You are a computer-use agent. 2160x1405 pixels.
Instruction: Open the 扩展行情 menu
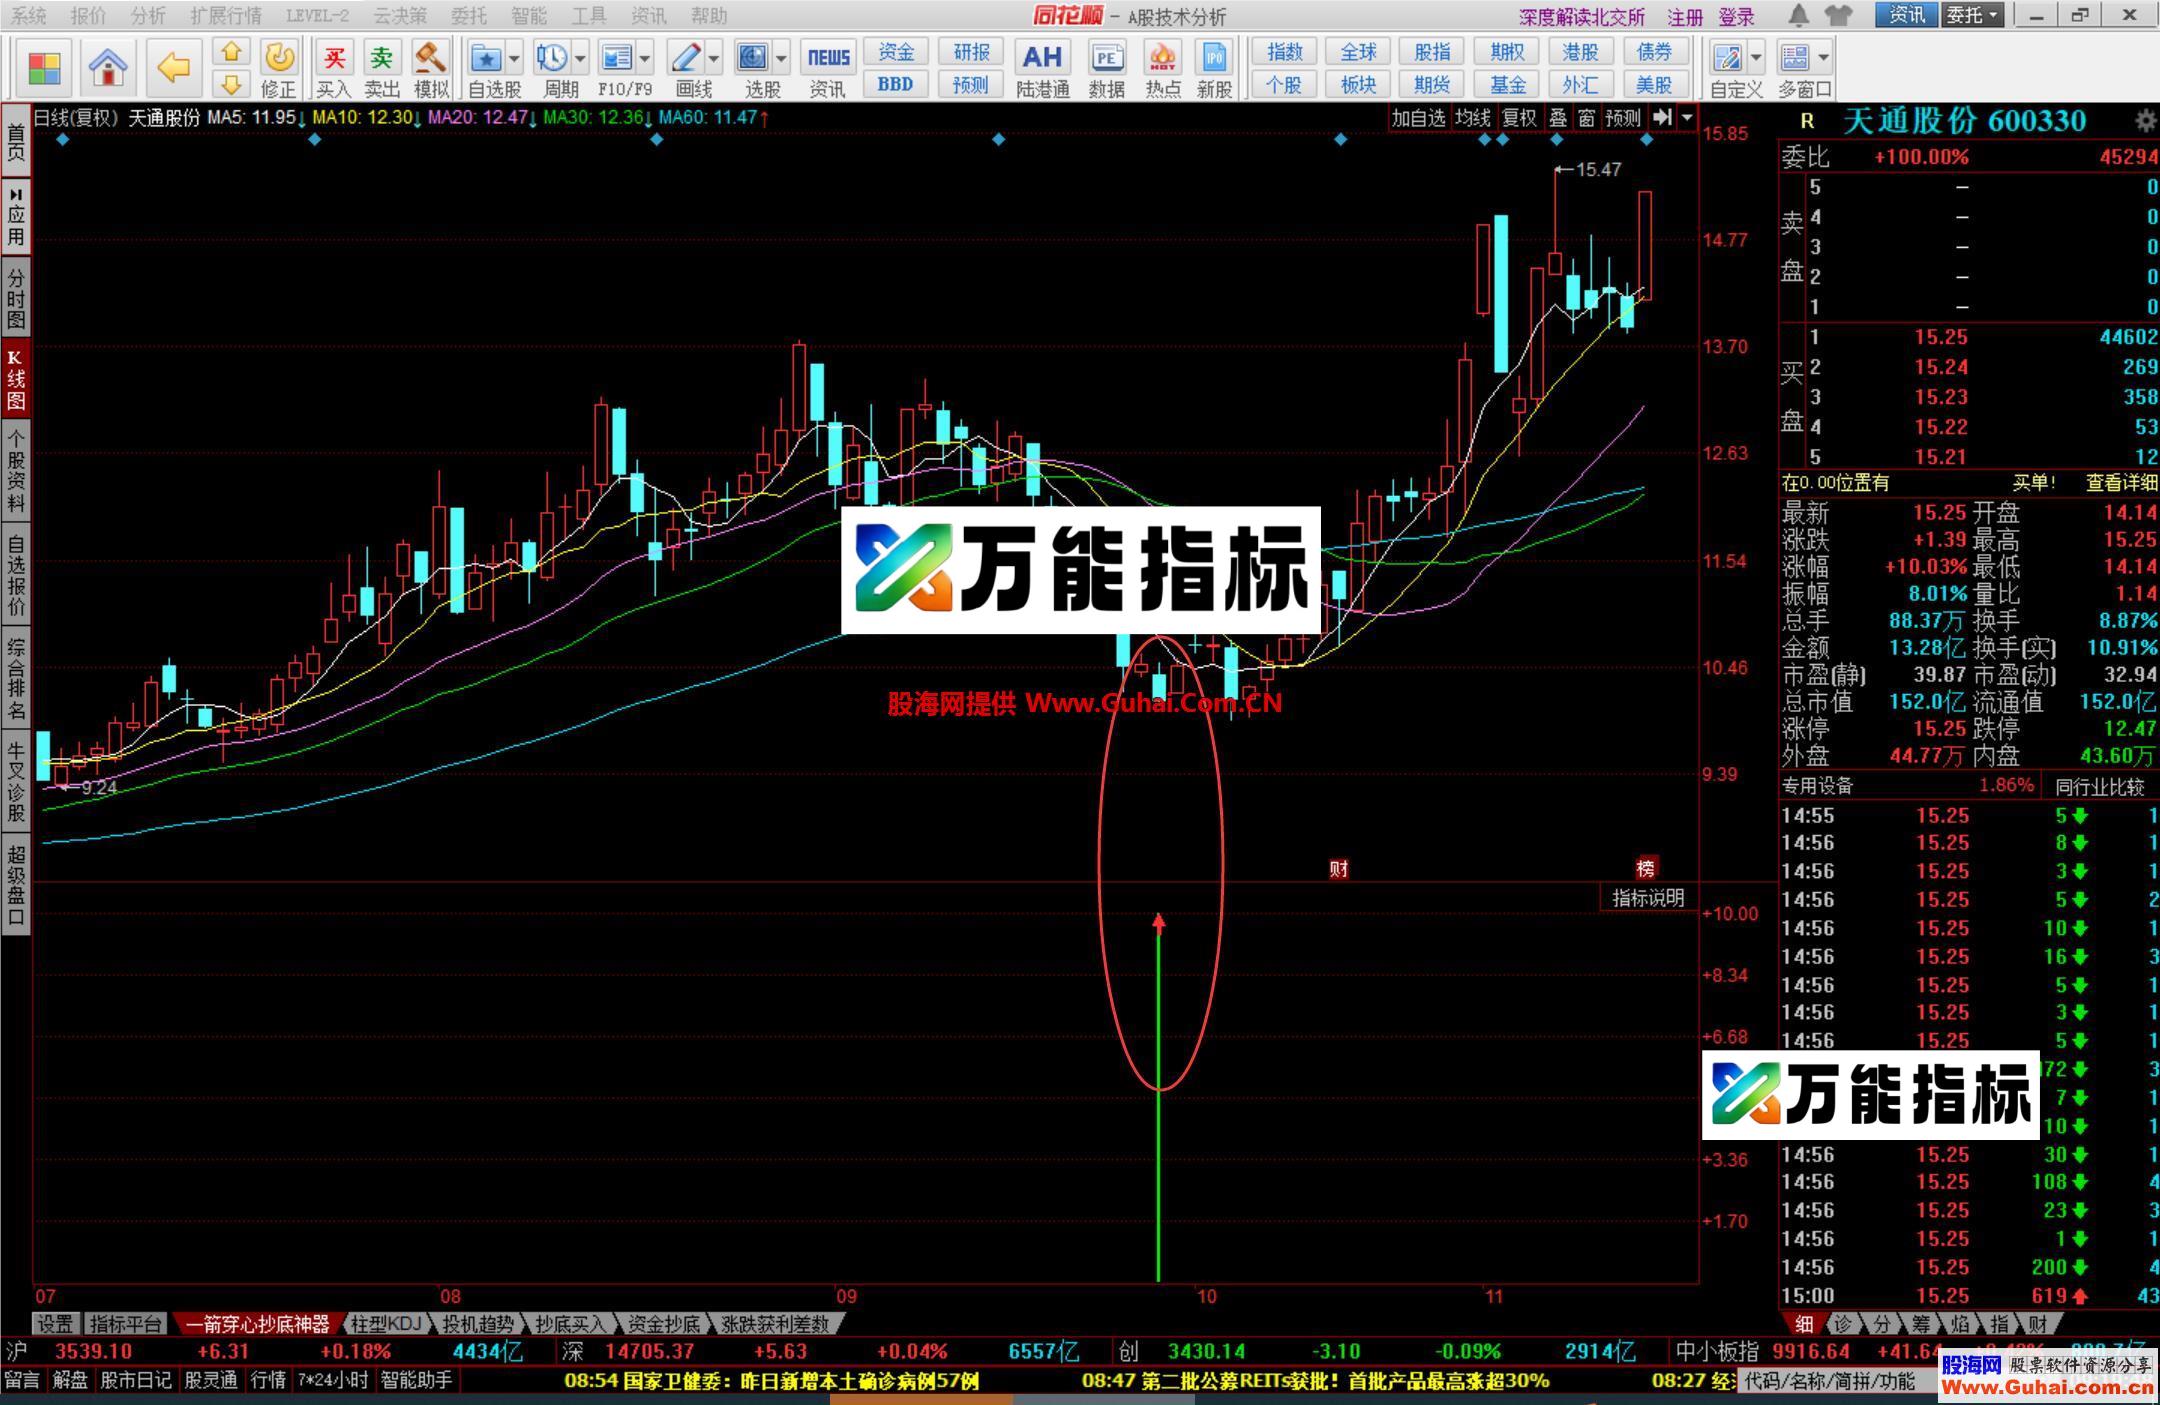point(226,15)
